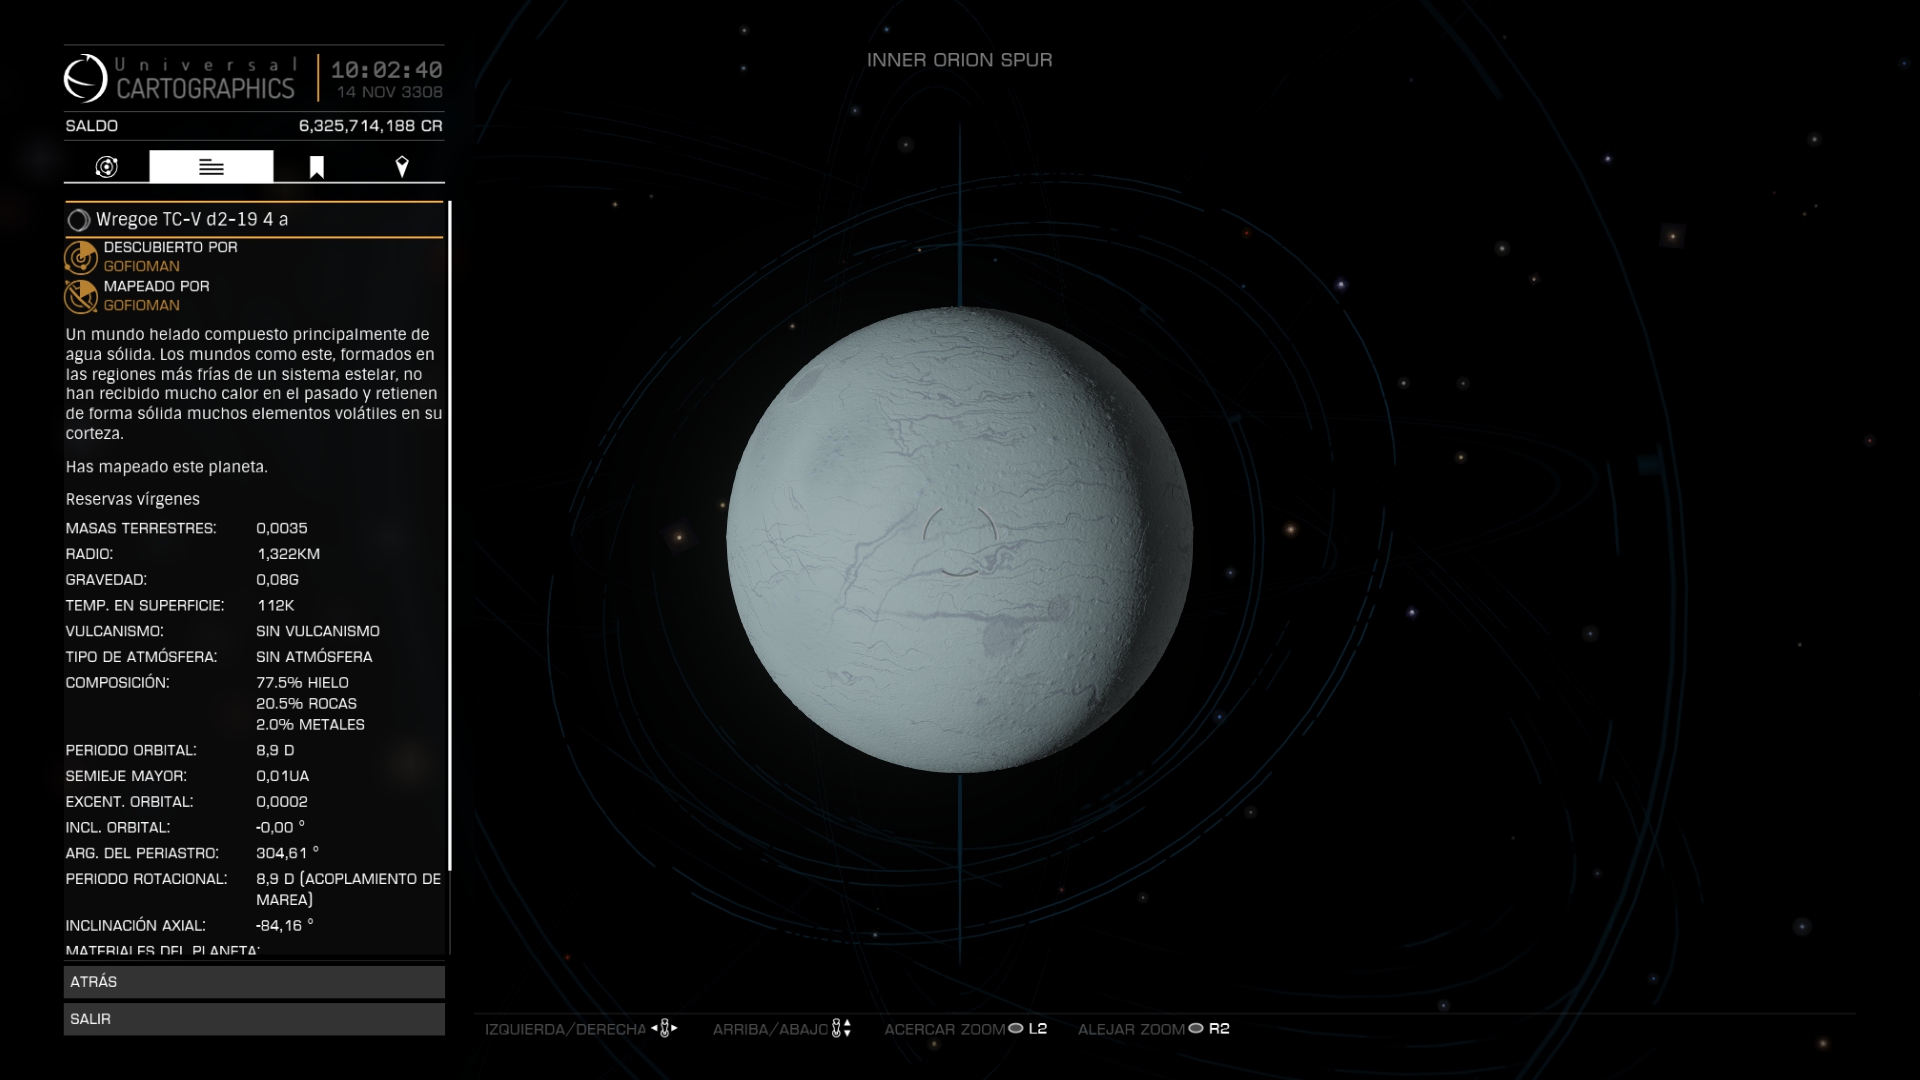Open the location marker tab
The width and height of the screenshot is (1920, 1080).
(402, 167)
